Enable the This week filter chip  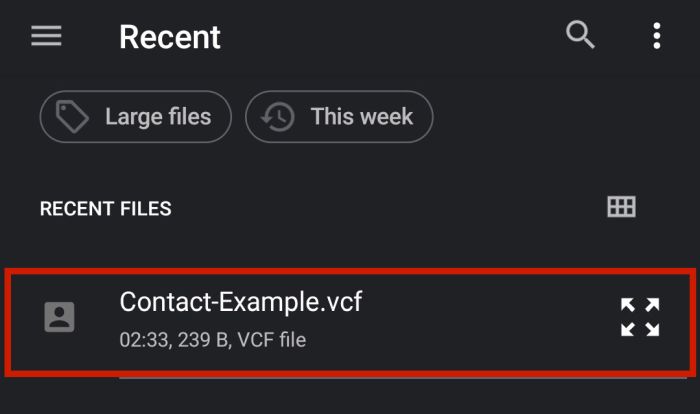339,117
